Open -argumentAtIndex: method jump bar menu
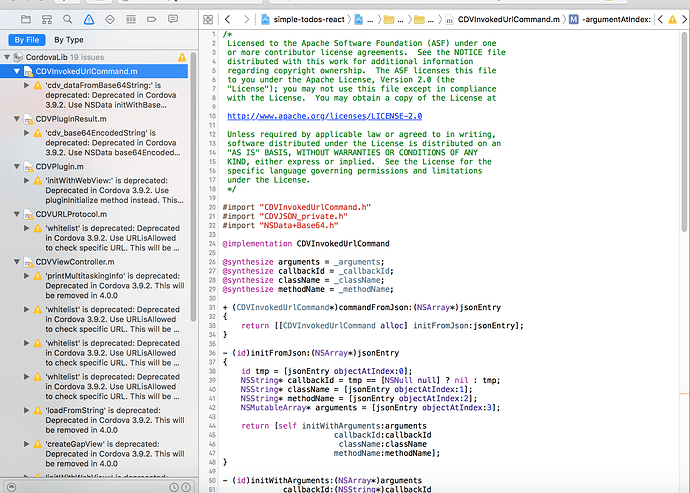 tap(610, 19)
